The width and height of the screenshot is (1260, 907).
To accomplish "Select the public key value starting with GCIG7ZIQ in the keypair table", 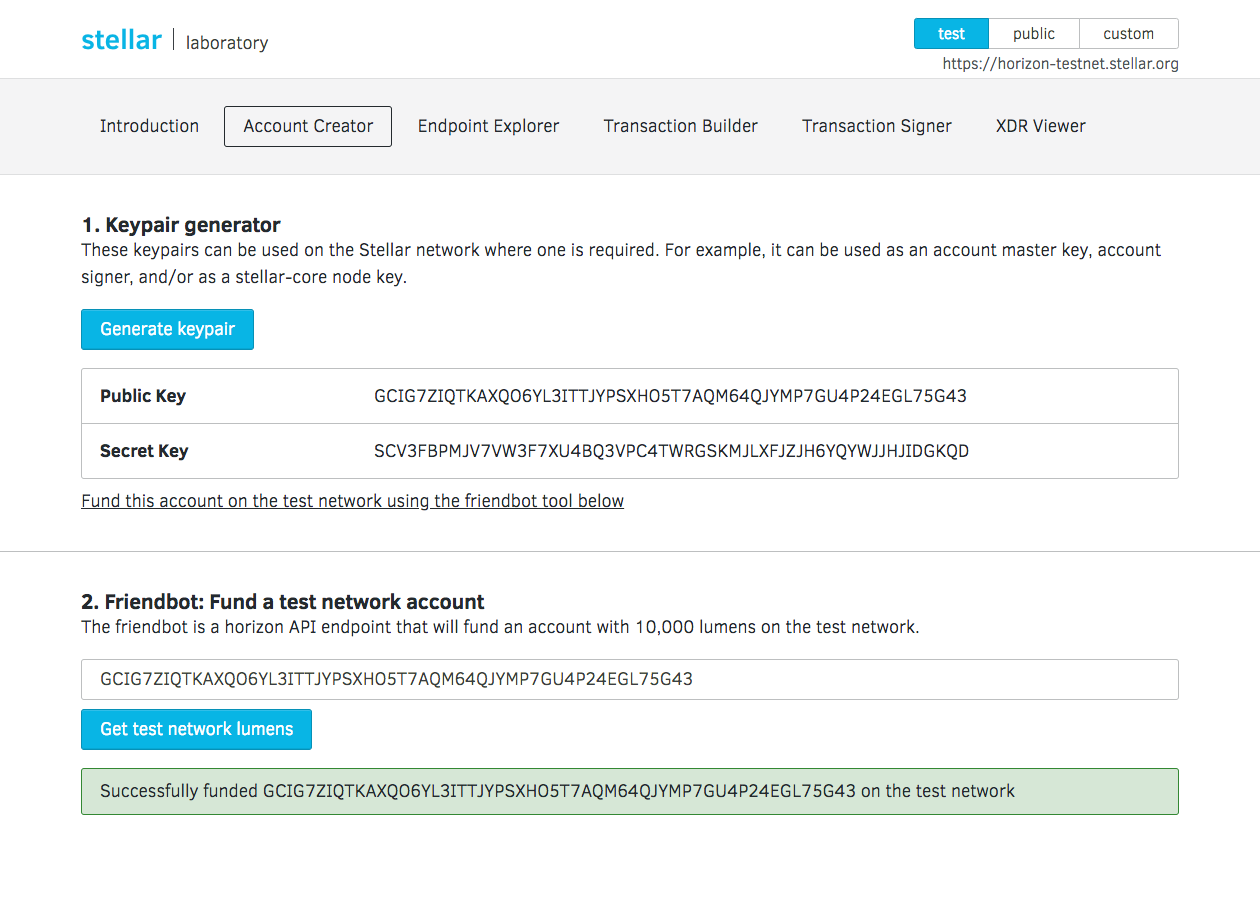I will (x=670, y=396).
